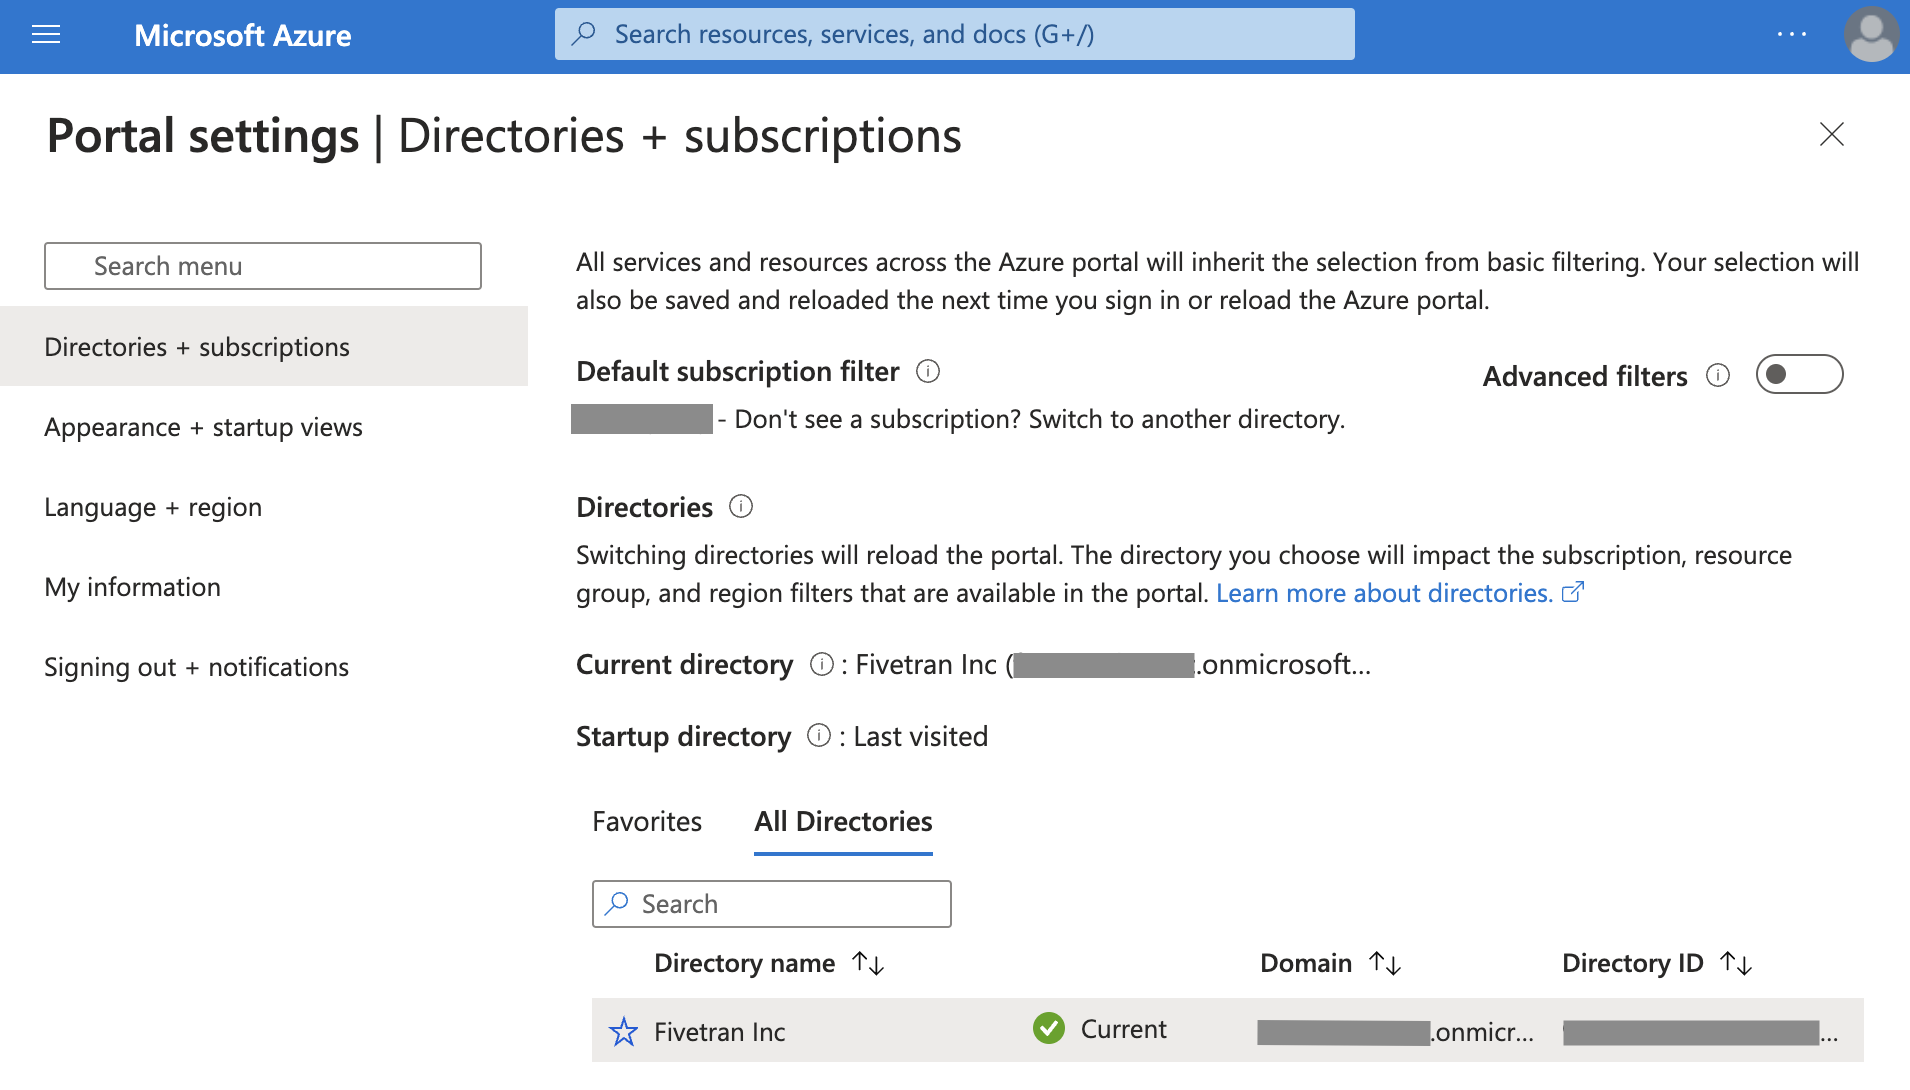Focus the global resource search bar
The width and height of the screenshot is (1910, 1090).
tap(954, 35)
